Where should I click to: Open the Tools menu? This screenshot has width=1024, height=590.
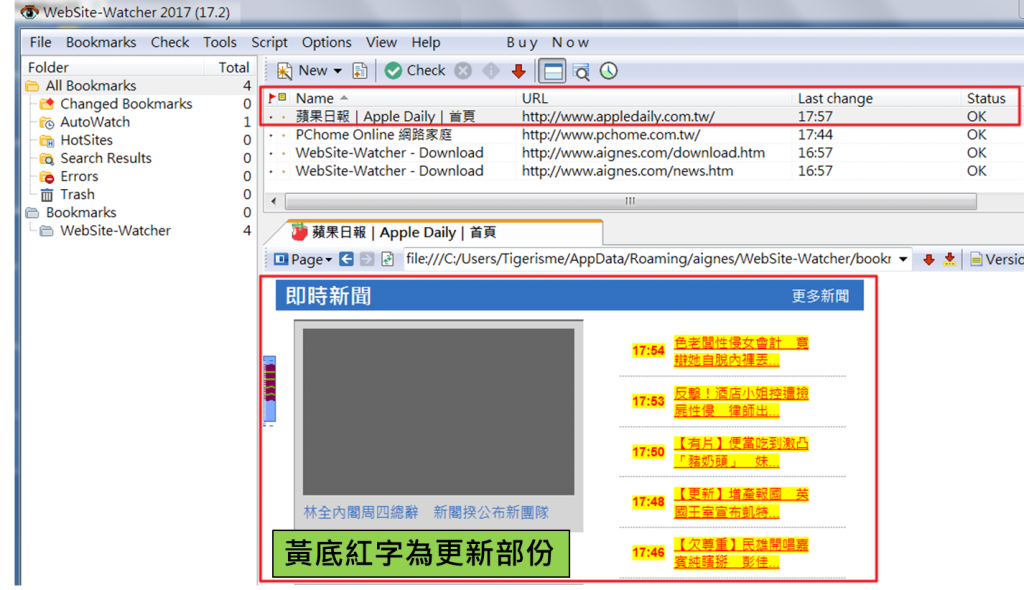(x=219, y=42)
